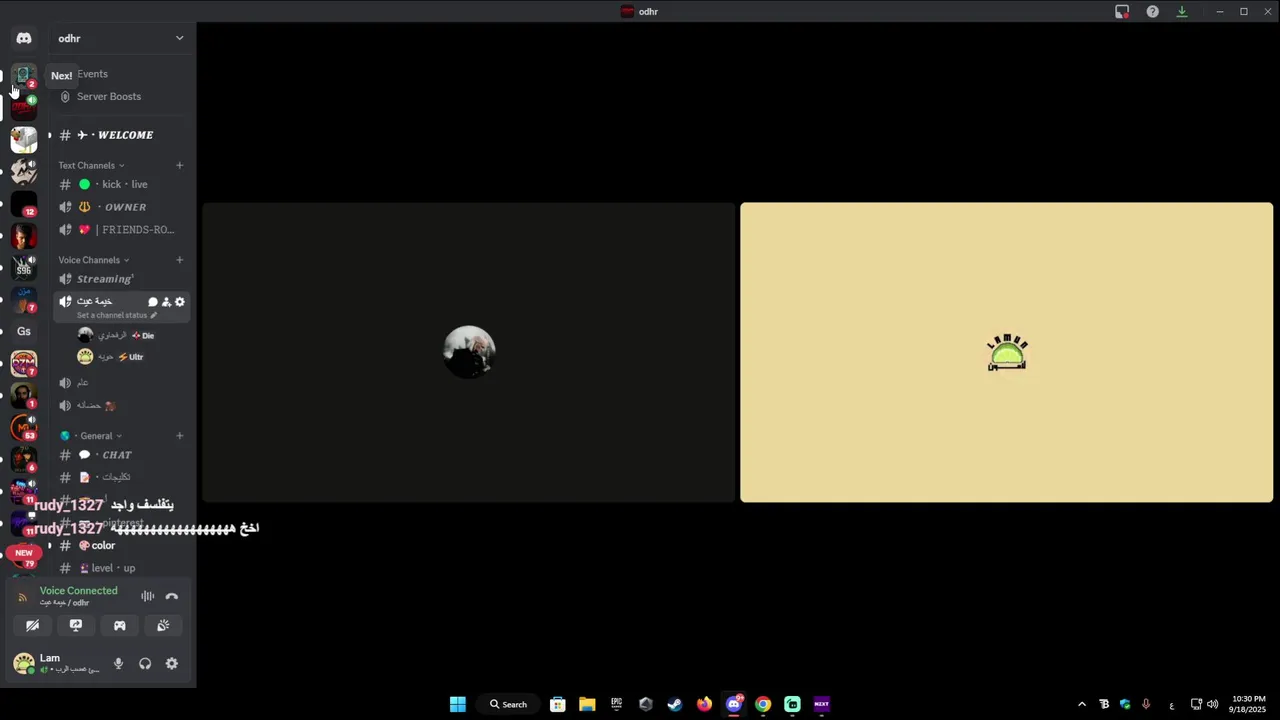
Task: Collapse the Text Channels category
Action: pyautogui.click(x=90, y=165)
